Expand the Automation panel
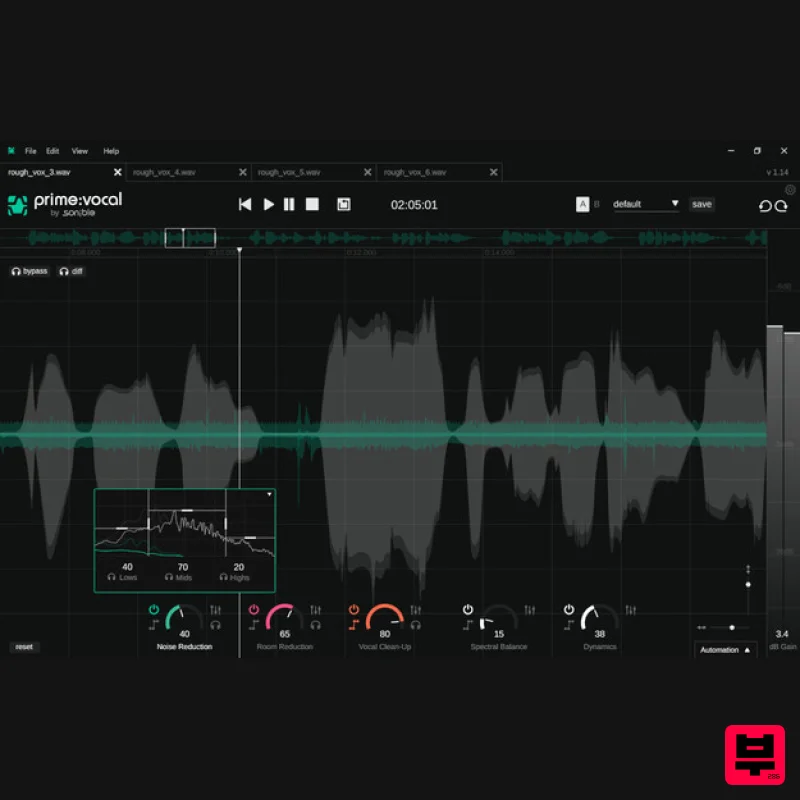Viewport: 800px width, 800px height. coord(724,649)
